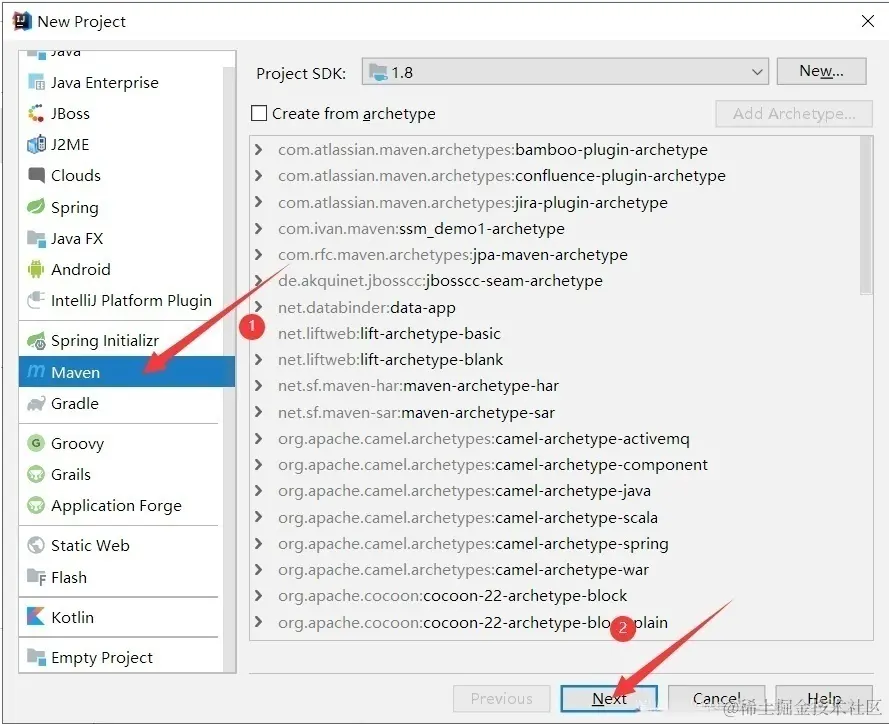Click the Application Forge icon
Image resolution: width=889 pixels, height=724 pixels.
[x=36, y=505]
